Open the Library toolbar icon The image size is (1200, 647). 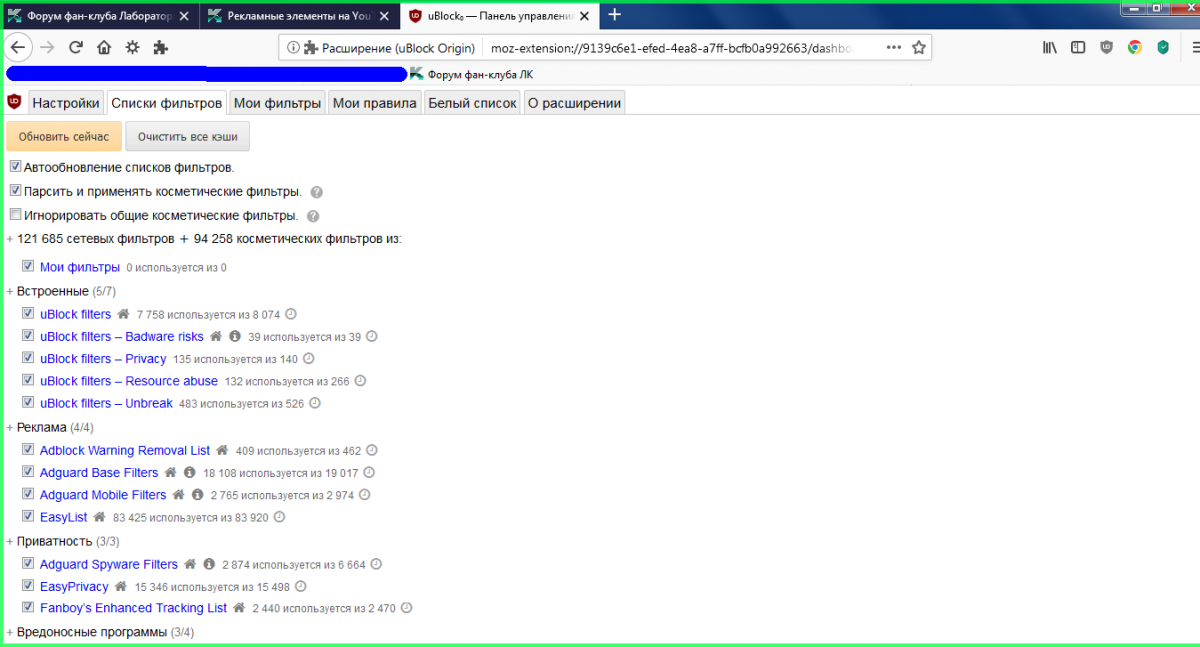click(x=1050, y=47)
